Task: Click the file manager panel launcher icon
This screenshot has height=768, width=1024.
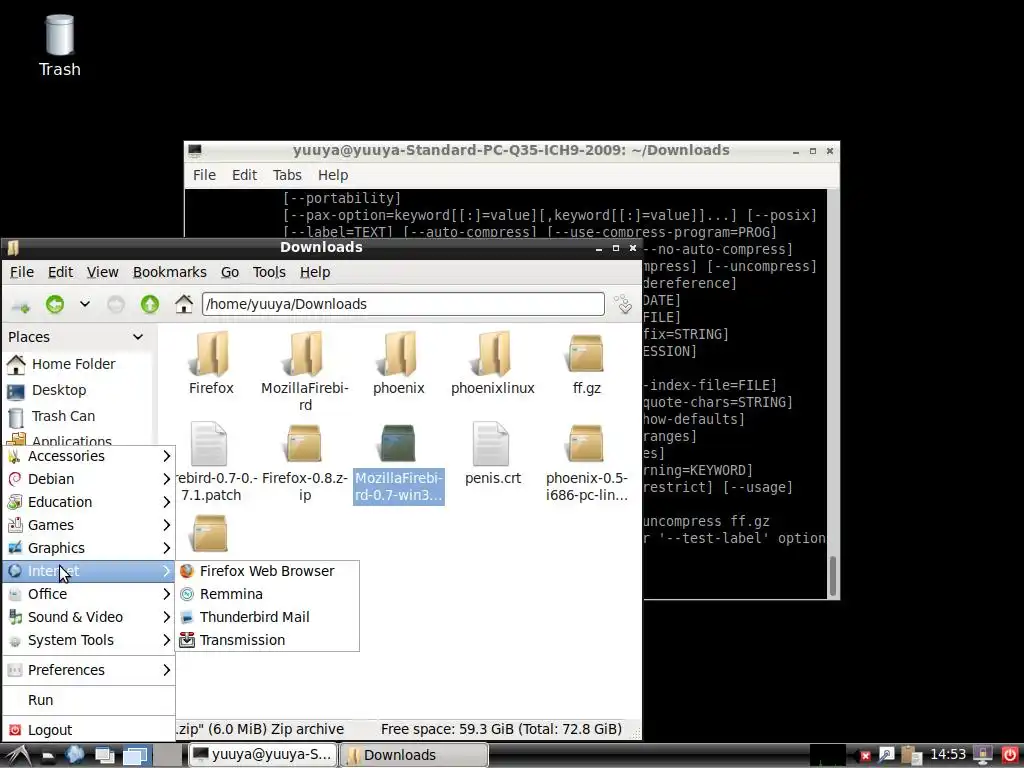Action: (48, 756)
